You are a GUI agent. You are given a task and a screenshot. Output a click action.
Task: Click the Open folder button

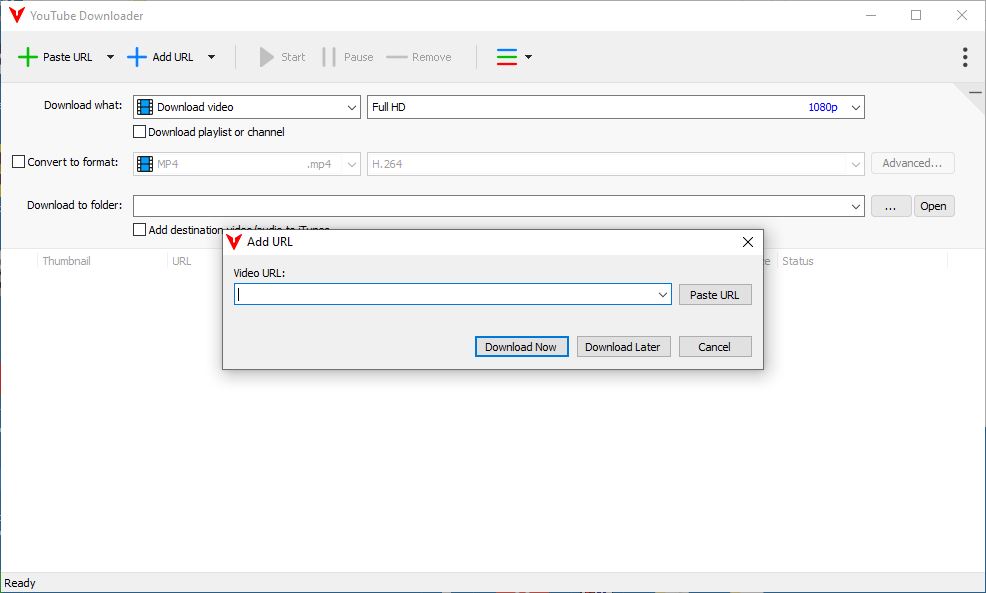(x=934, y=206)
